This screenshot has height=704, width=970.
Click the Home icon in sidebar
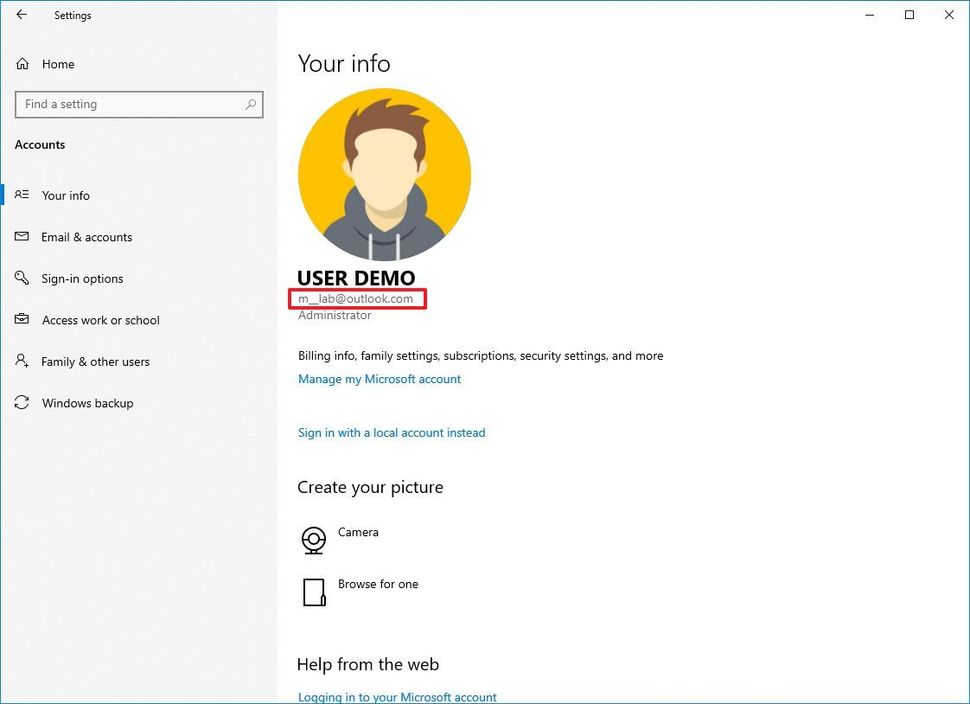[22, 64]
